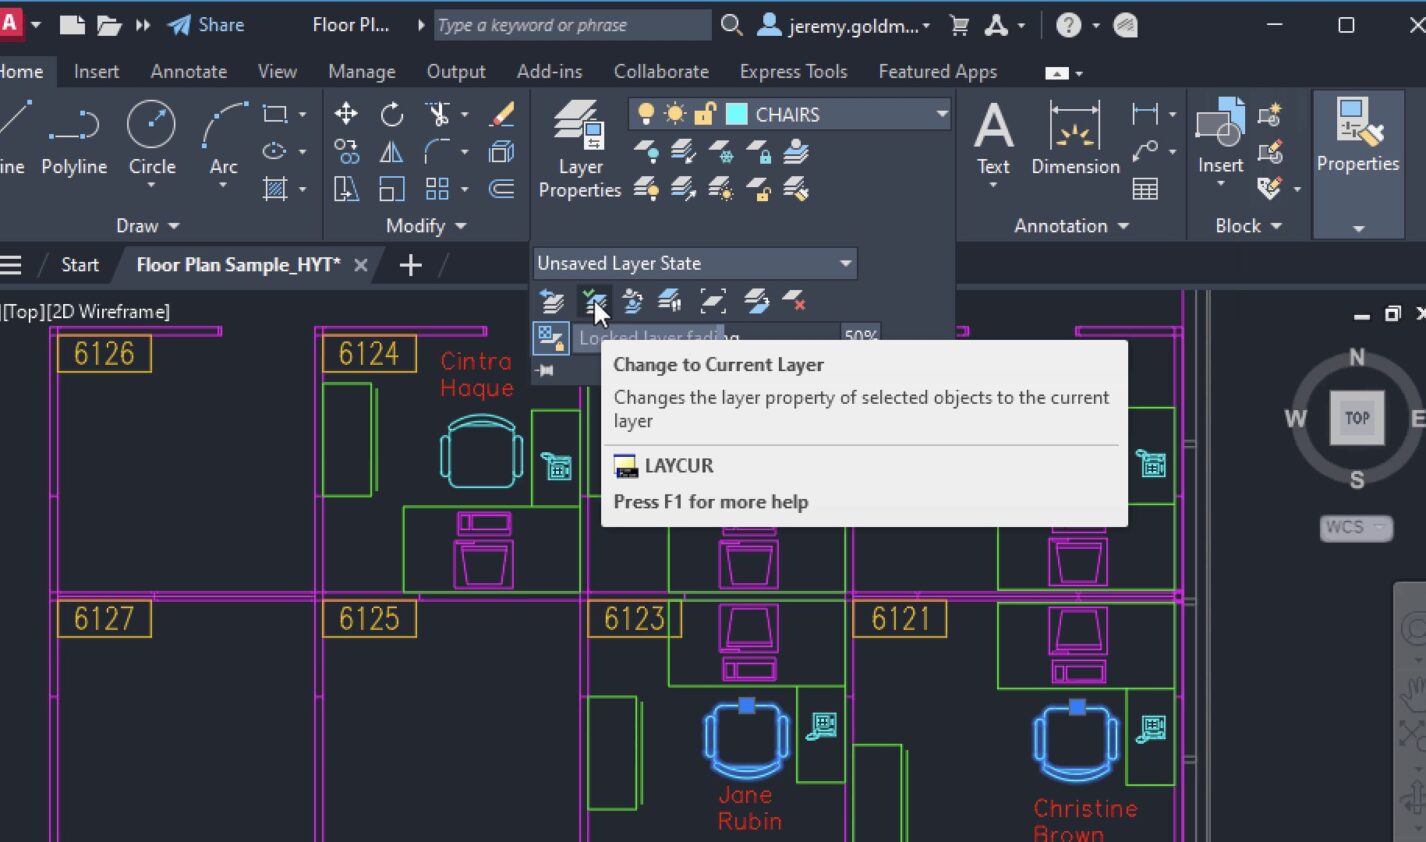Viewport: 1426px width, 842px height.
Task: Click the Share button
Action: (206, 25)
